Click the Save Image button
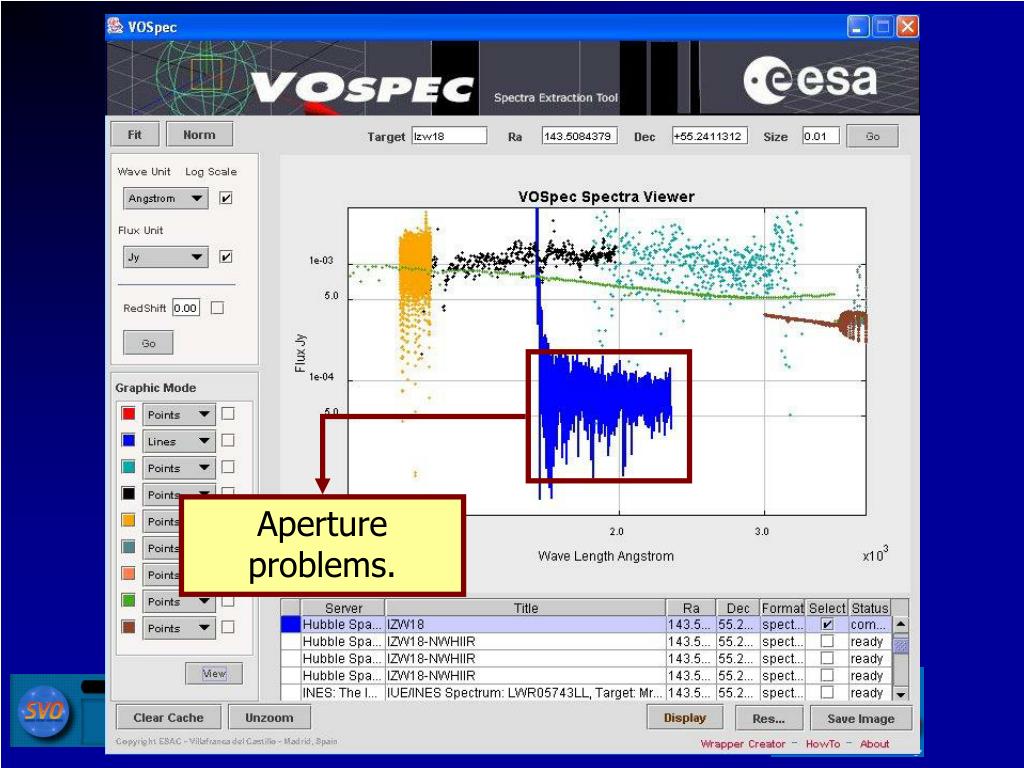Screen dimensions: 1024x768 click(x=861, y=718)
